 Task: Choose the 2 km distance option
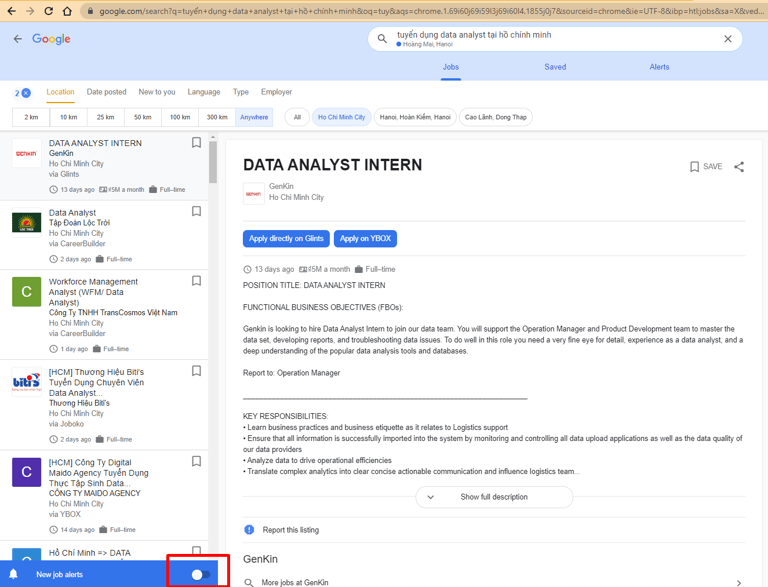(x=31, y=117)
